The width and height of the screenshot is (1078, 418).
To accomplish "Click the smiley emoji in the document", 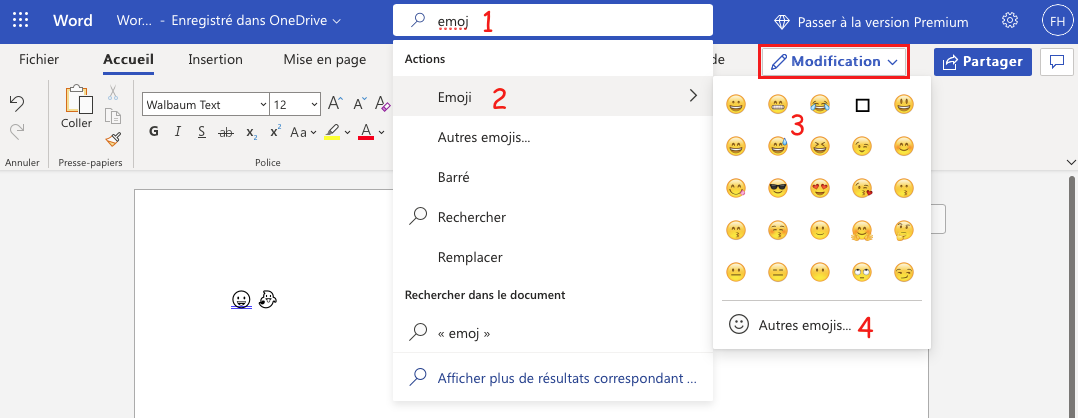I will tap(241, 300).
